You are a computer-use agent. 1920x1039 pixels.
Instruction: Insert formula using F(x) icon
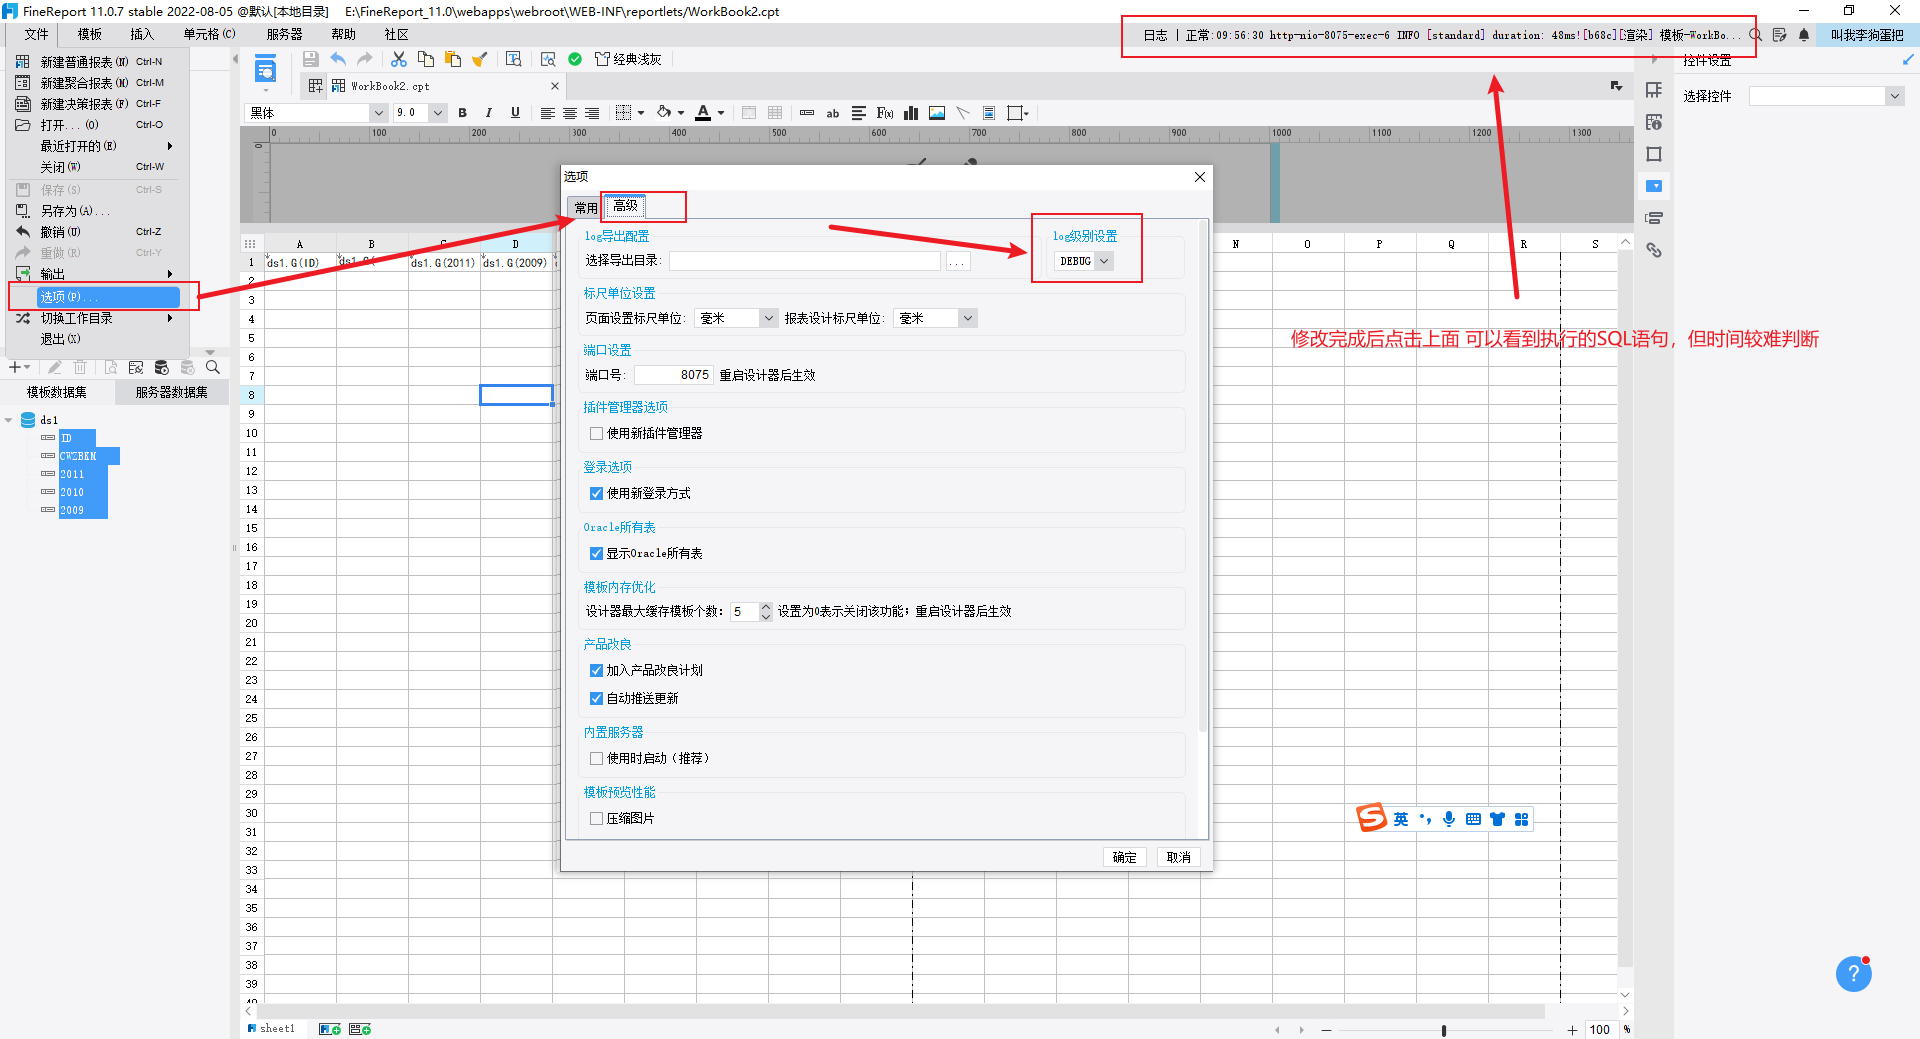pos(885,113)
